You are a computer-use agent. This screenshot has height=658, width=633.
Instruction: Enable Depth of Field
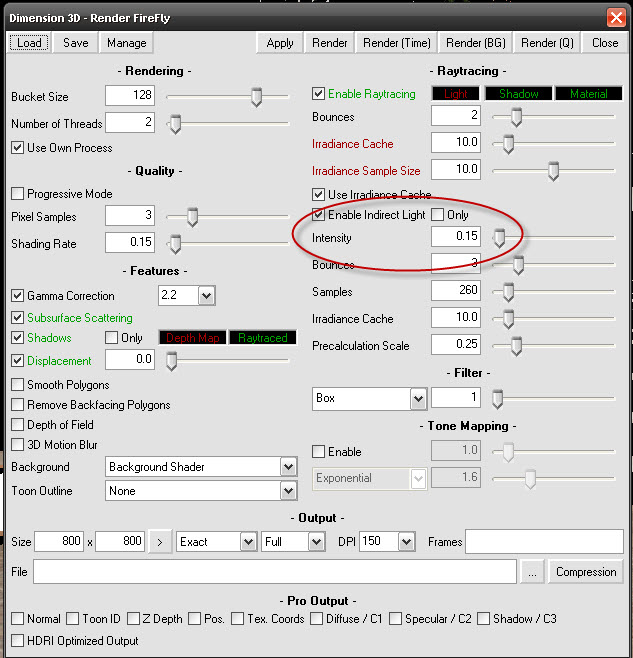[x=17, y=425]
